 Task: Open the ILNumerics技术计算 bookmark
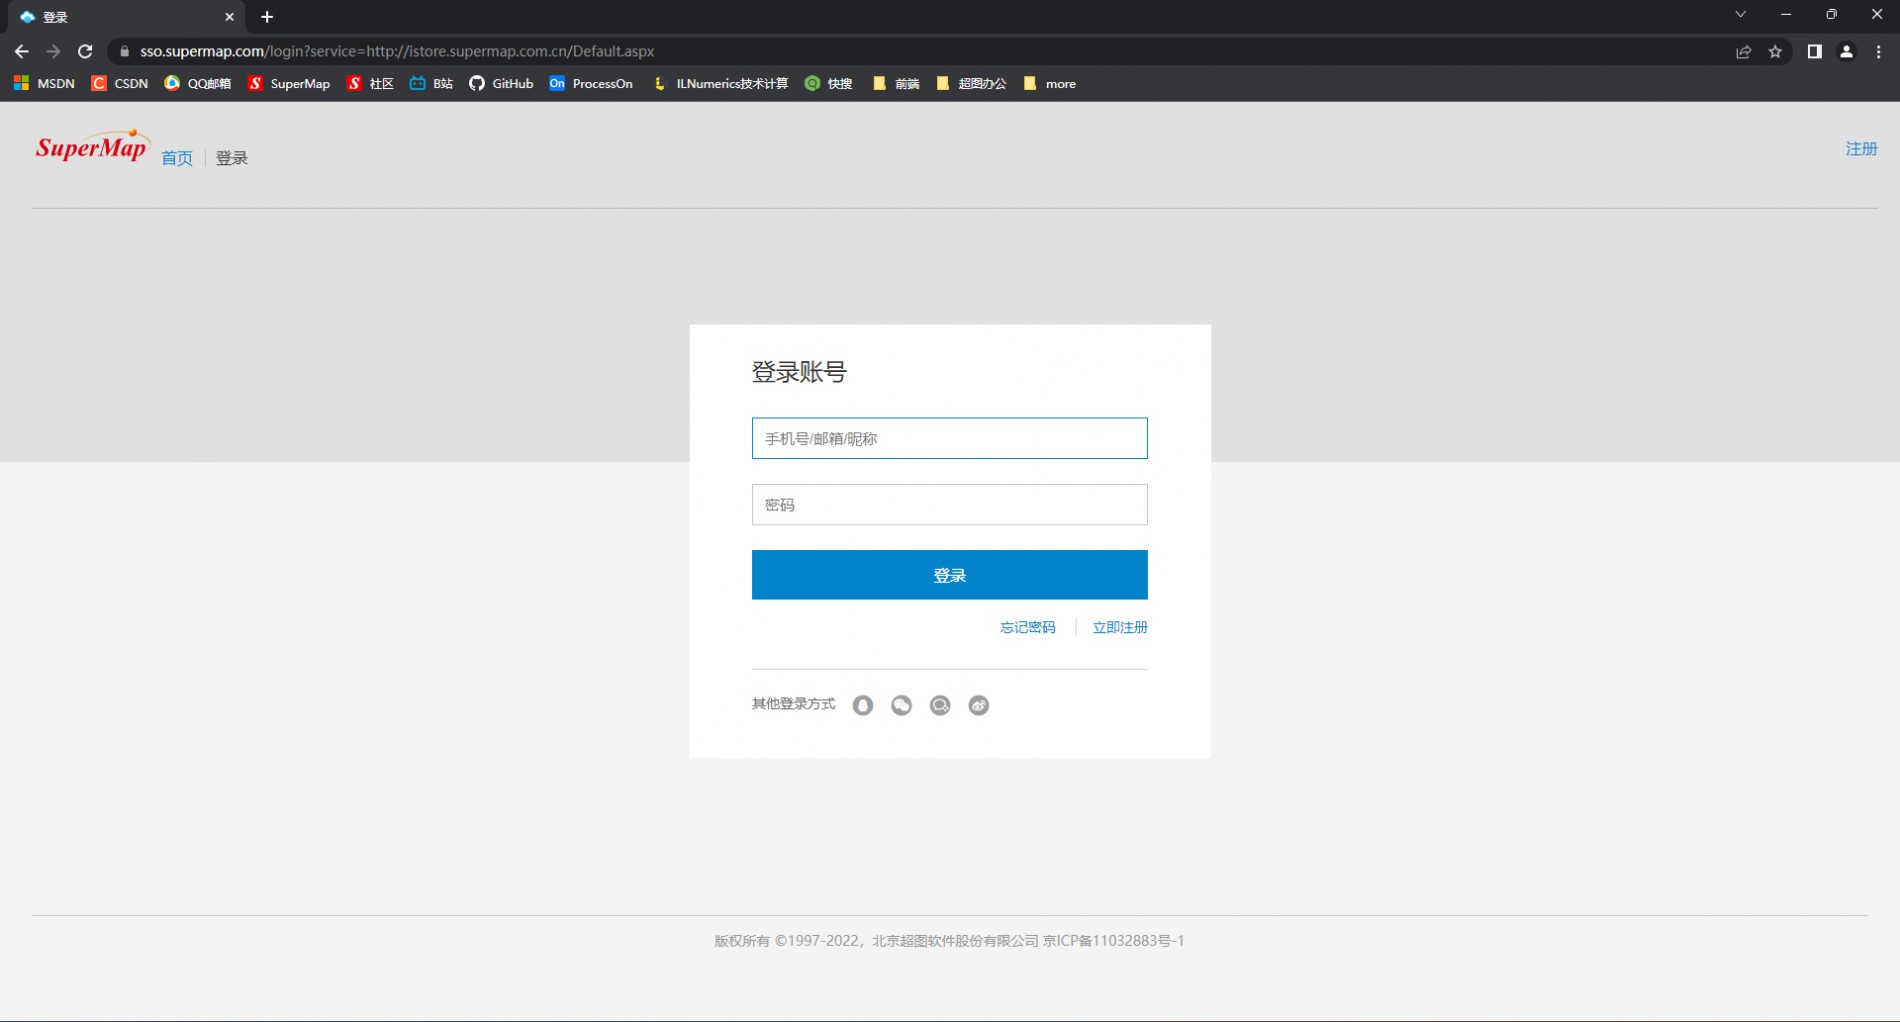point(720,84)
